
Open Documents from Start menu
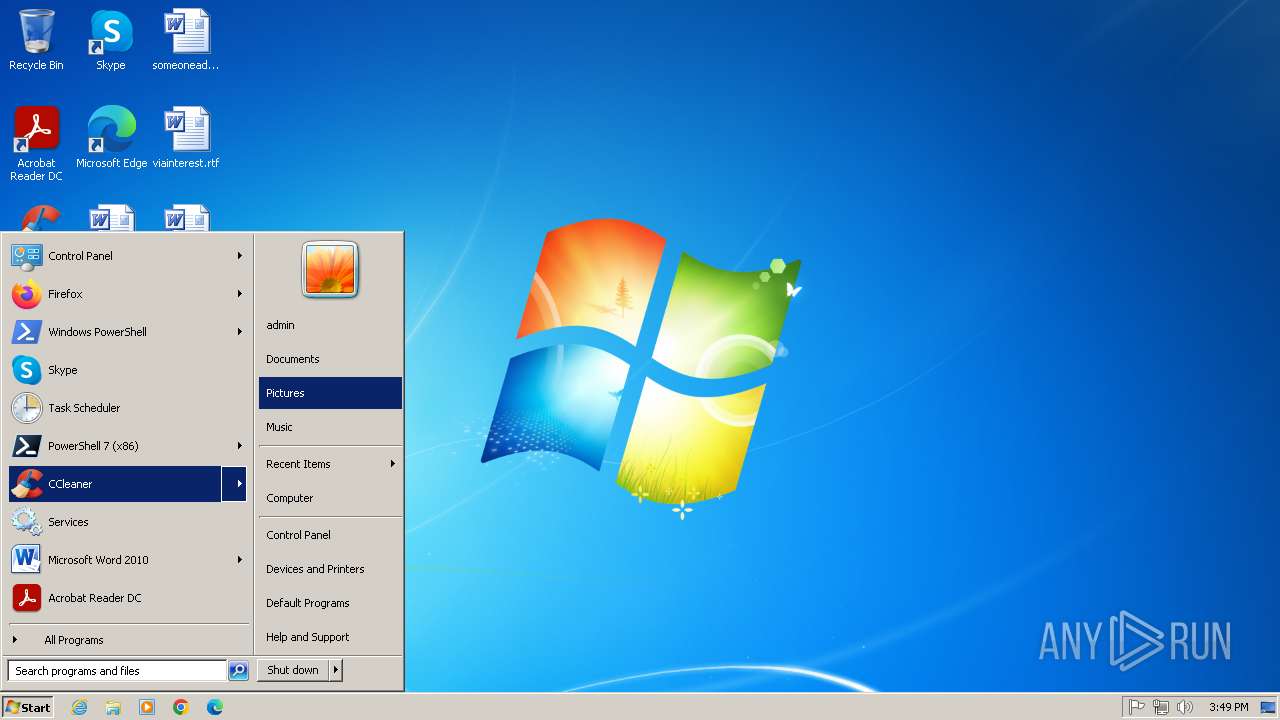[x=330, y=359]
